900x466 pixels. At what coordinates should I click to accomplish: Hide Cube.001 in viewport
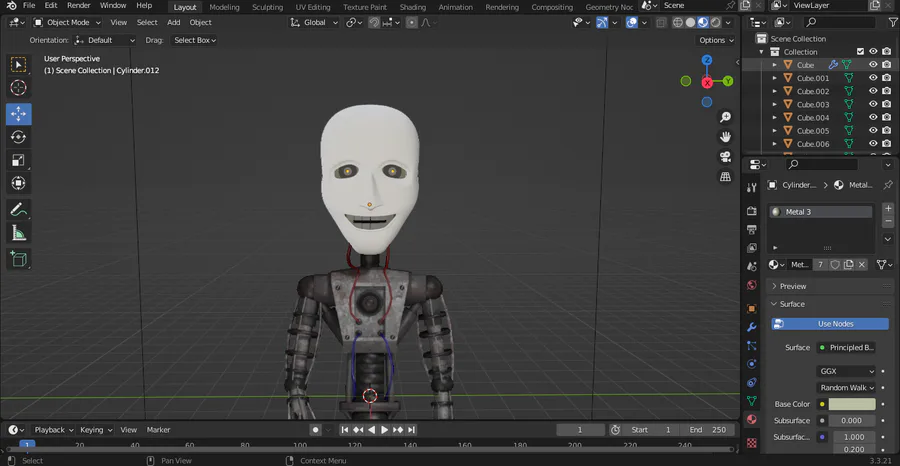pyautogui.click(x=873, y=78)
